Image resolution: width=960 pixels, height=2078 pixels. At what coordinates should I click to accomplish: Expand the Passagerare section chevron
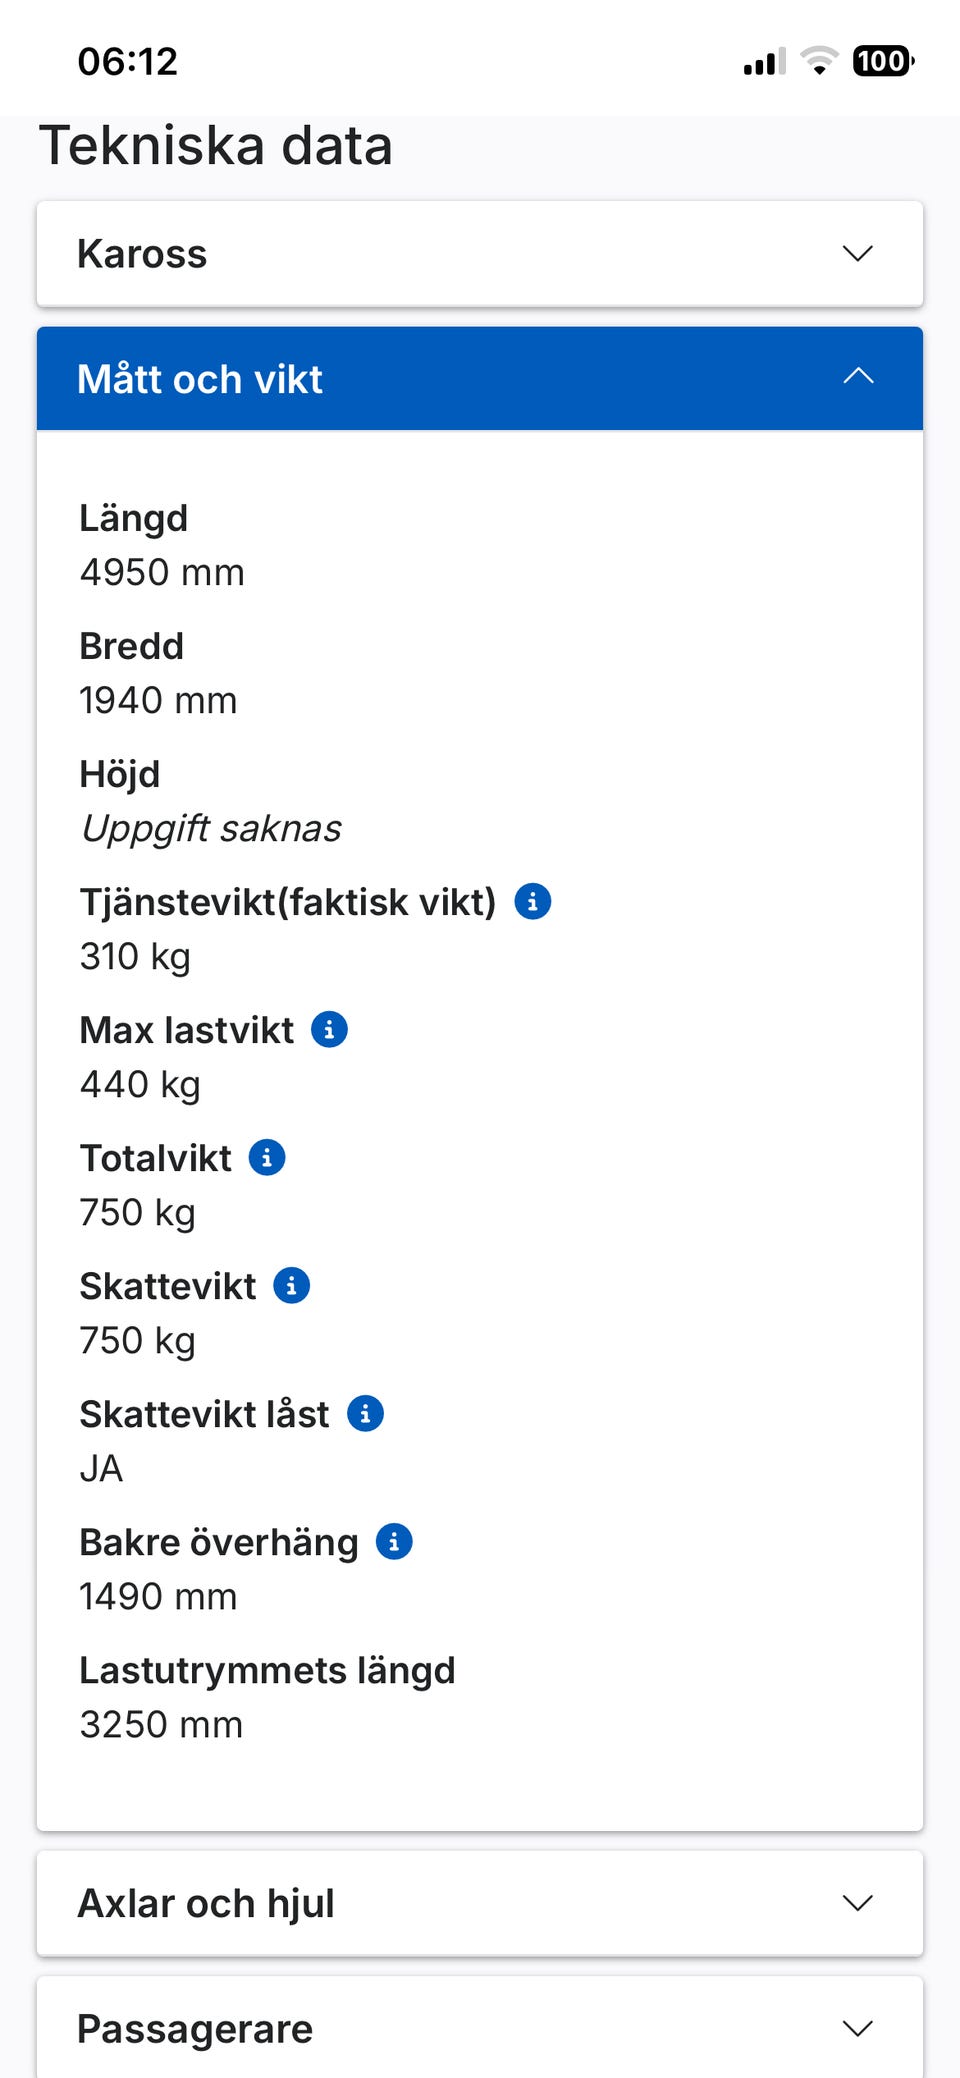[x=858, y=2028]
